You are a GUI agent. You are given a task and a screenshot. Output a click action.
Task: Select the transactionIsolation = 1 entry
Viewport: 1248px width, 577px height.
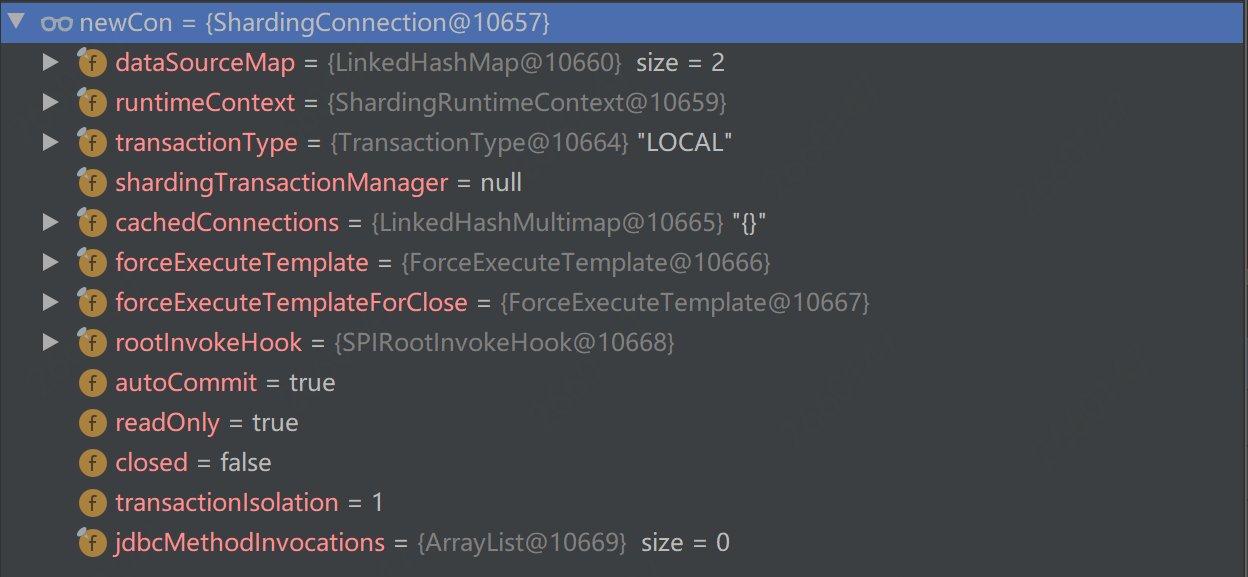click(x=248, y=503)
